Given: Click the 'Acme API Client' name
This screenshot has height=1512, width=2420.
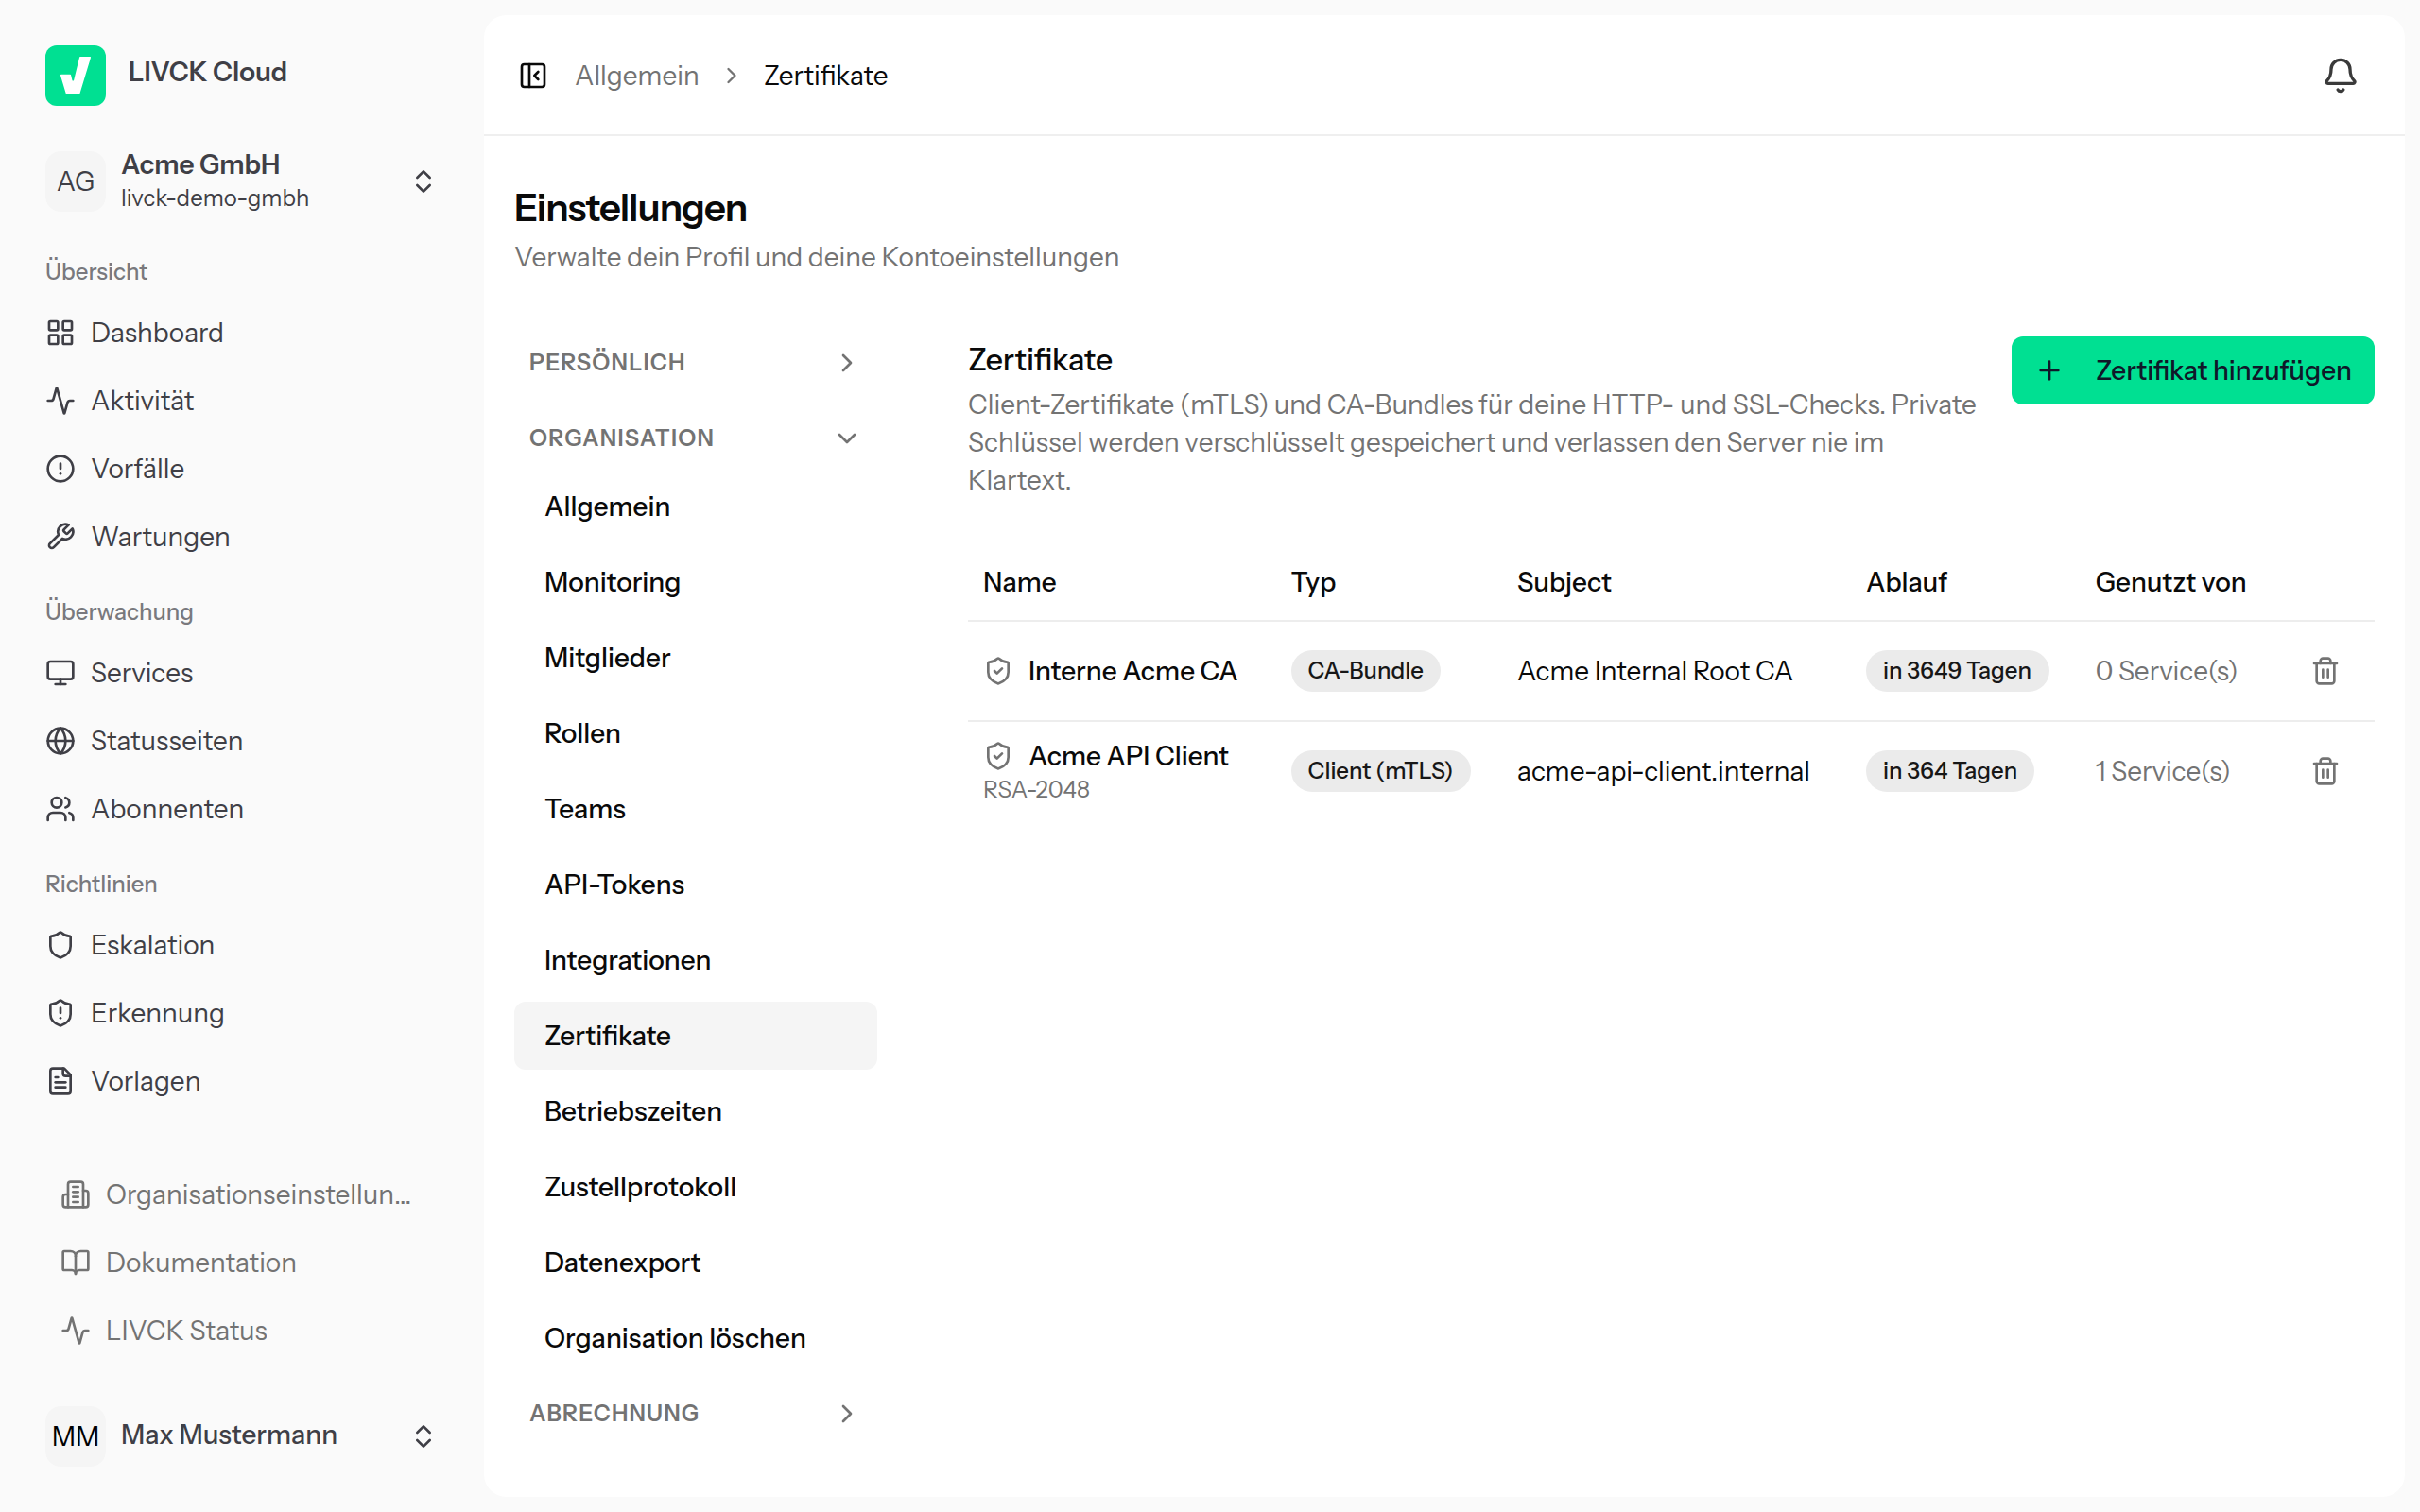Looking at the screenshot, I should tap(1128, 756).
